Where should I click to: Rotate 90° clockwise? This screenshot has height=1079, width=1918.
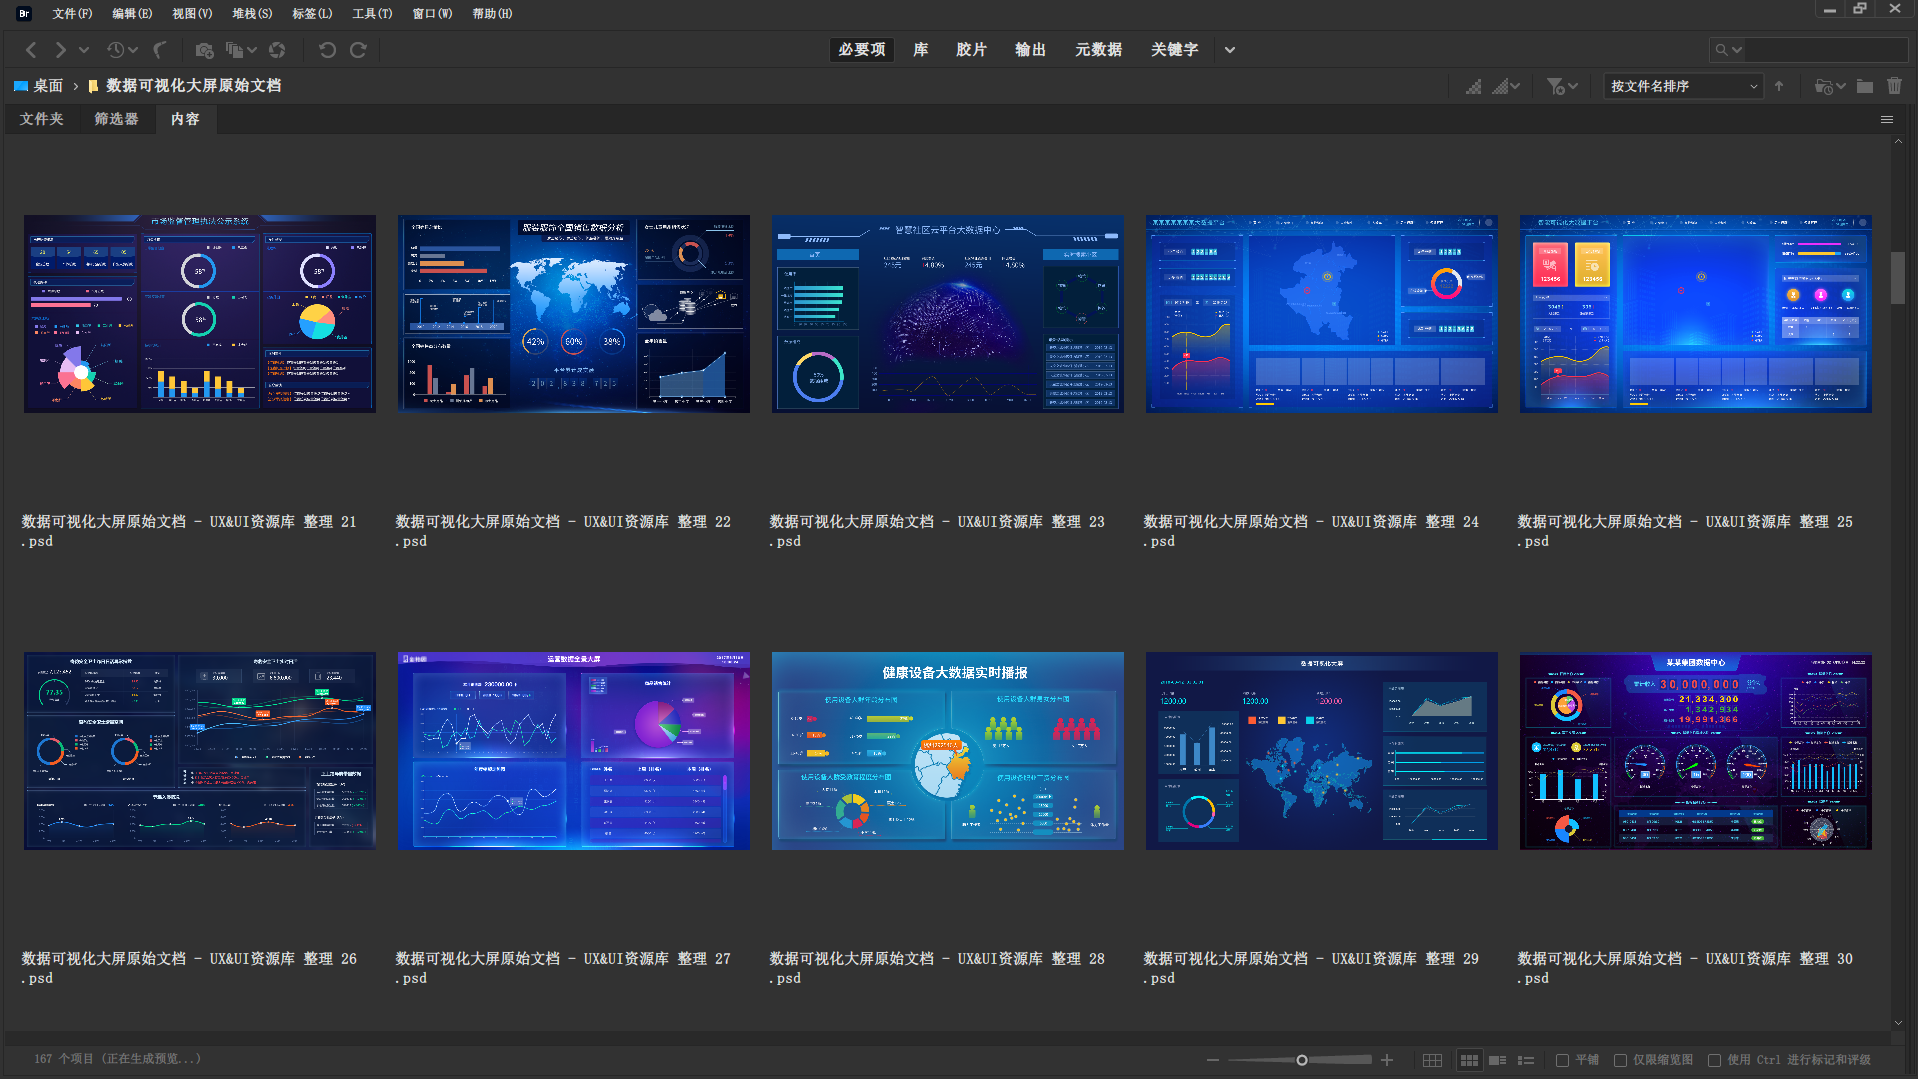click(358, 50)
